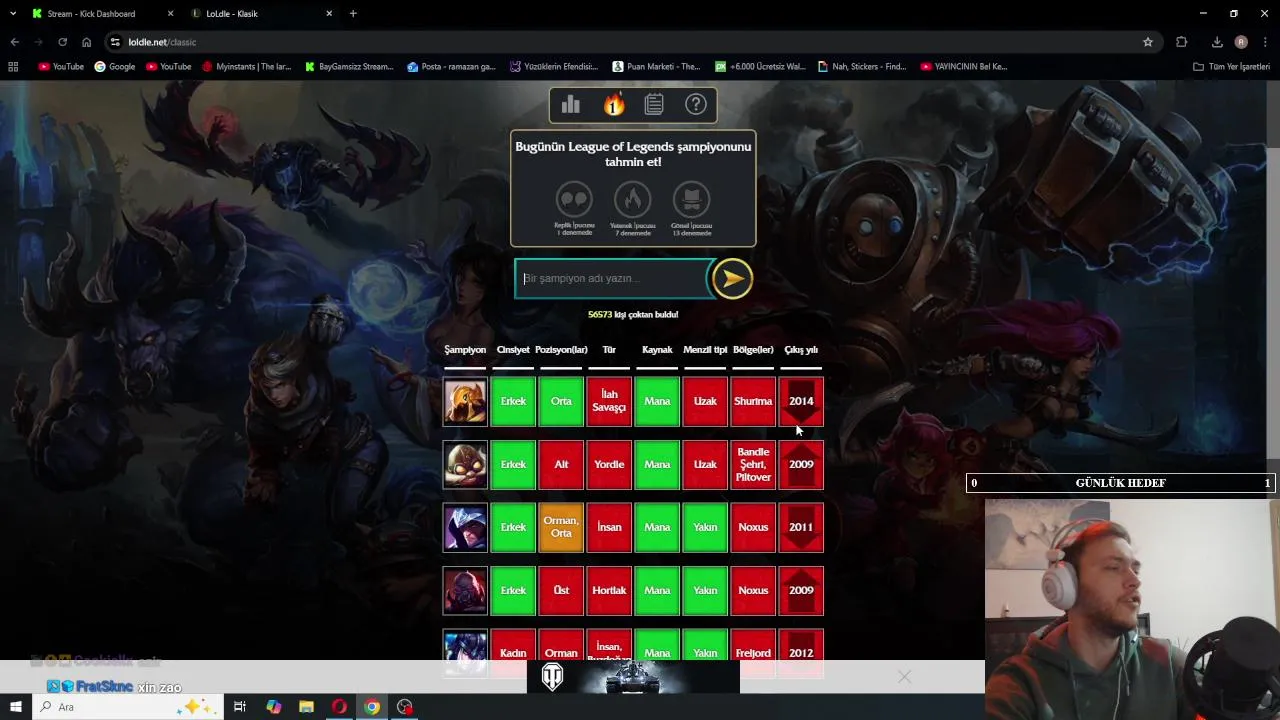This screenshot has width=1280, height=720.
Task: Close the Stream - Kick Dashboard tab
Action: [x=170, y=14]
